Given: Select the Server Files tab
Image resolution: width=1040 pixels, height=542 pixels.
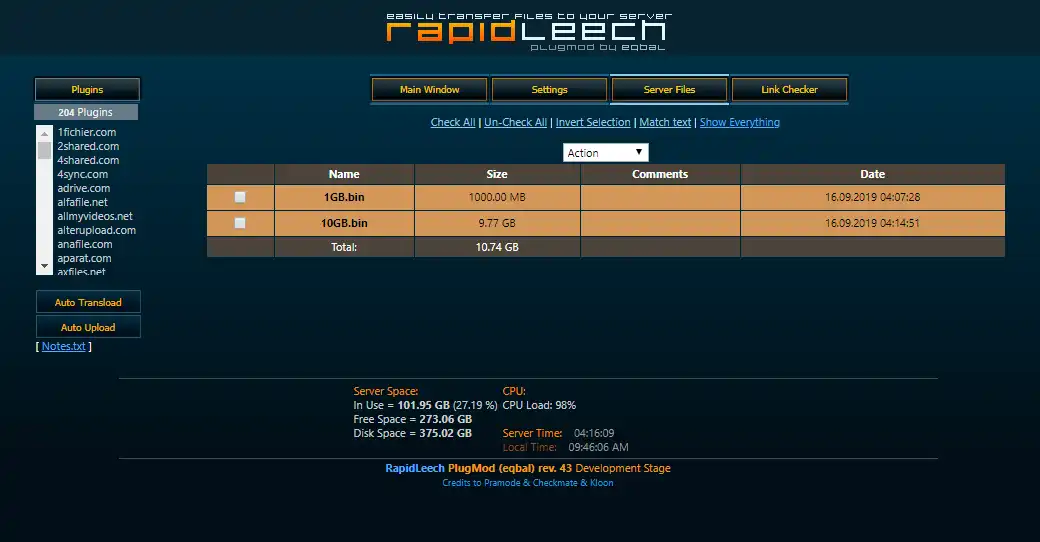Looking at the screenshot, I should (x=669, y=90).
